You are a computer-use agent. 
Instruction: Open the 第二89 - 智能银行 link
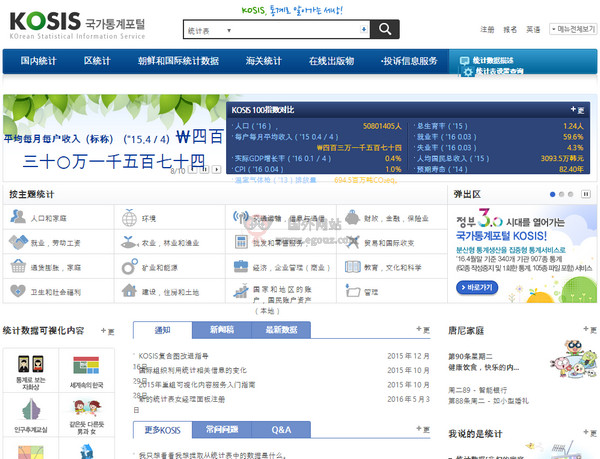[478, 390]
